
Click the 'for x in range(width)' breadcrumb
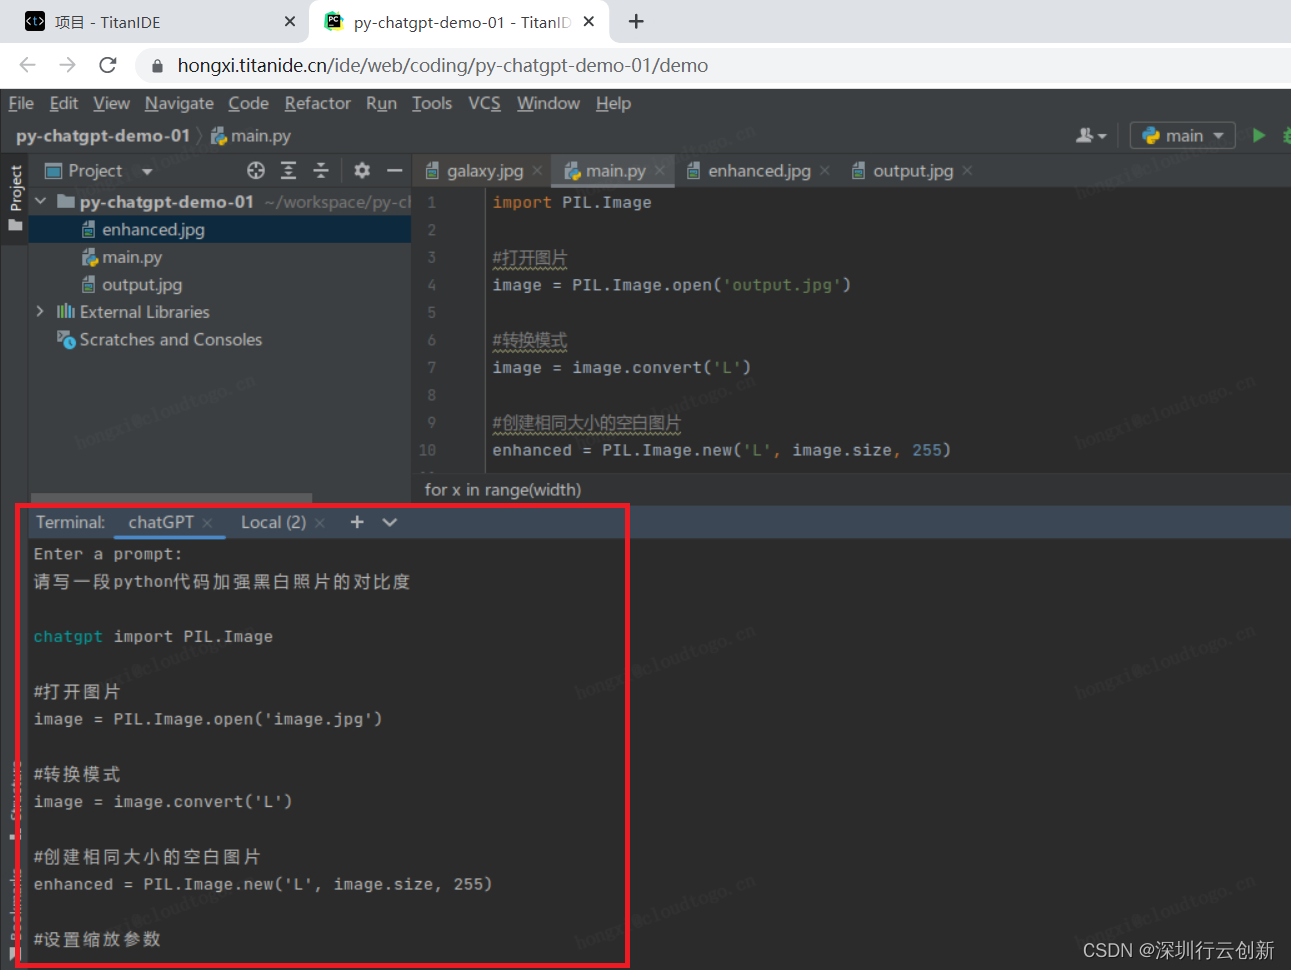click(x=503, y=490)
